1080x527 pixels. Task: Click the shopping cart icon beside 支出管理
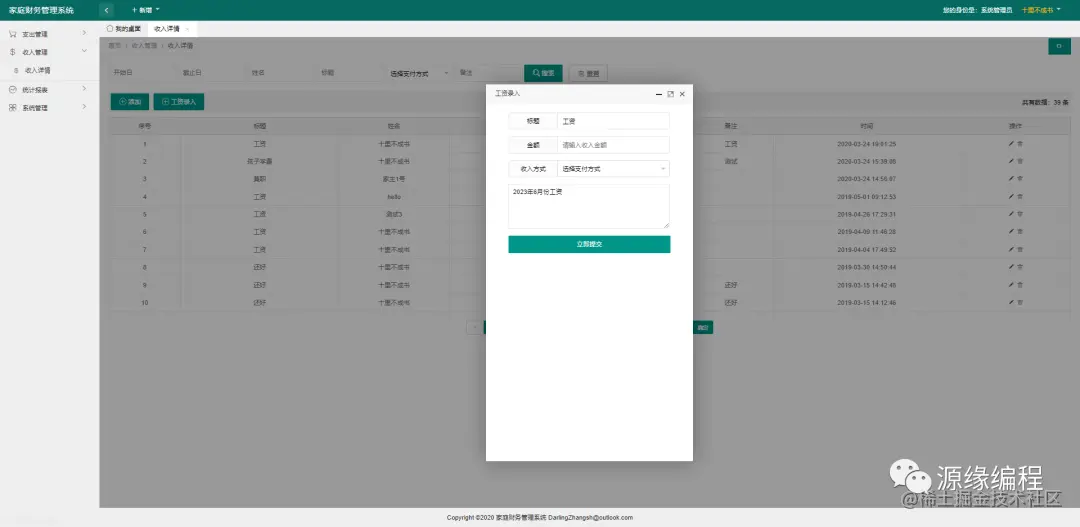(x=12, y=34)
